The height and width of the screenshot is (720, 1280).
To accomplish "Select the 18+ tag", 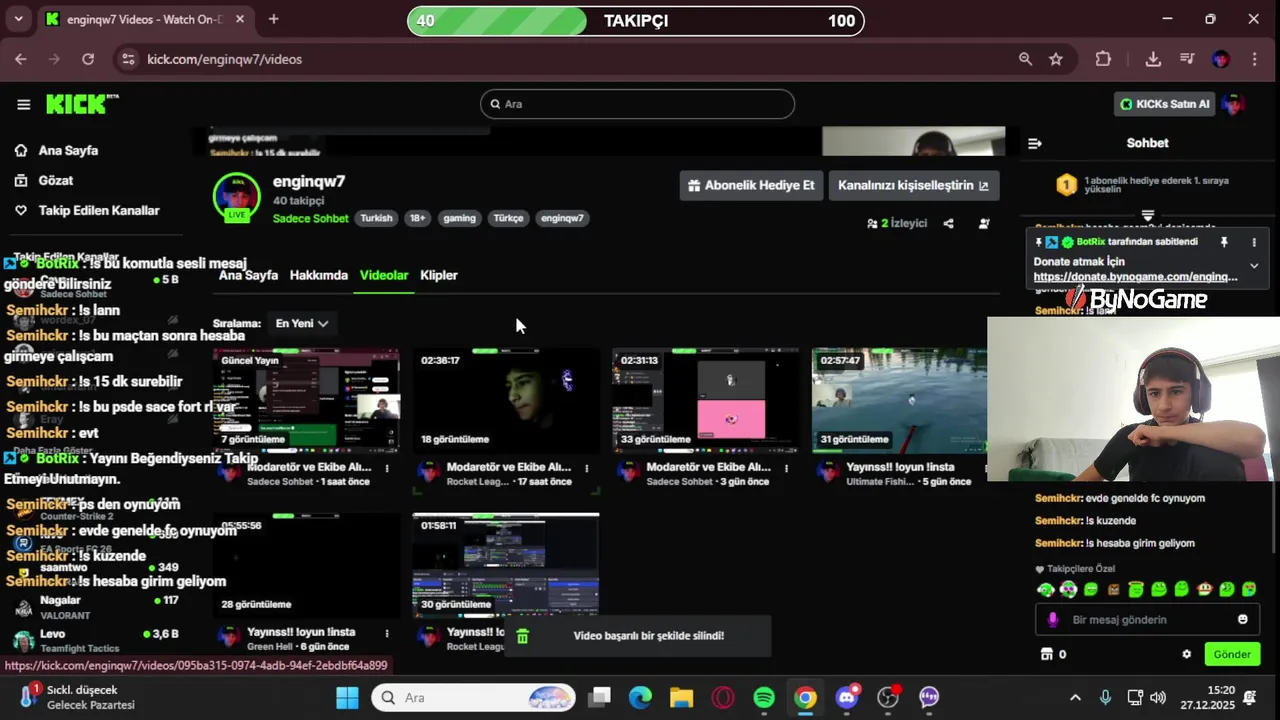I will (x=417, y=218).
